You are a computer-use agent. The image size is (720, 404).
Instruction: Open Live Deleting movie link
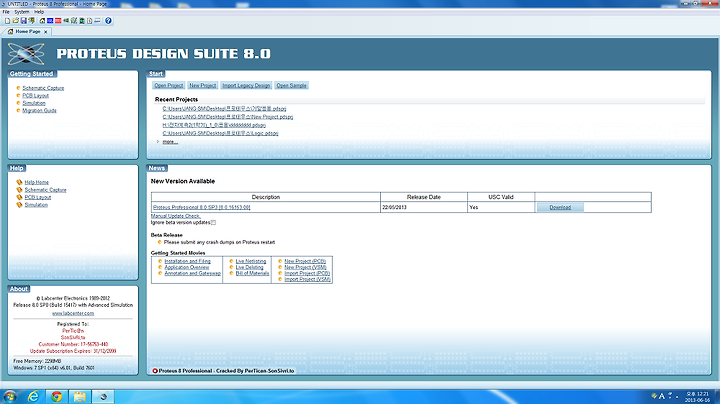[x=249, y=267]
